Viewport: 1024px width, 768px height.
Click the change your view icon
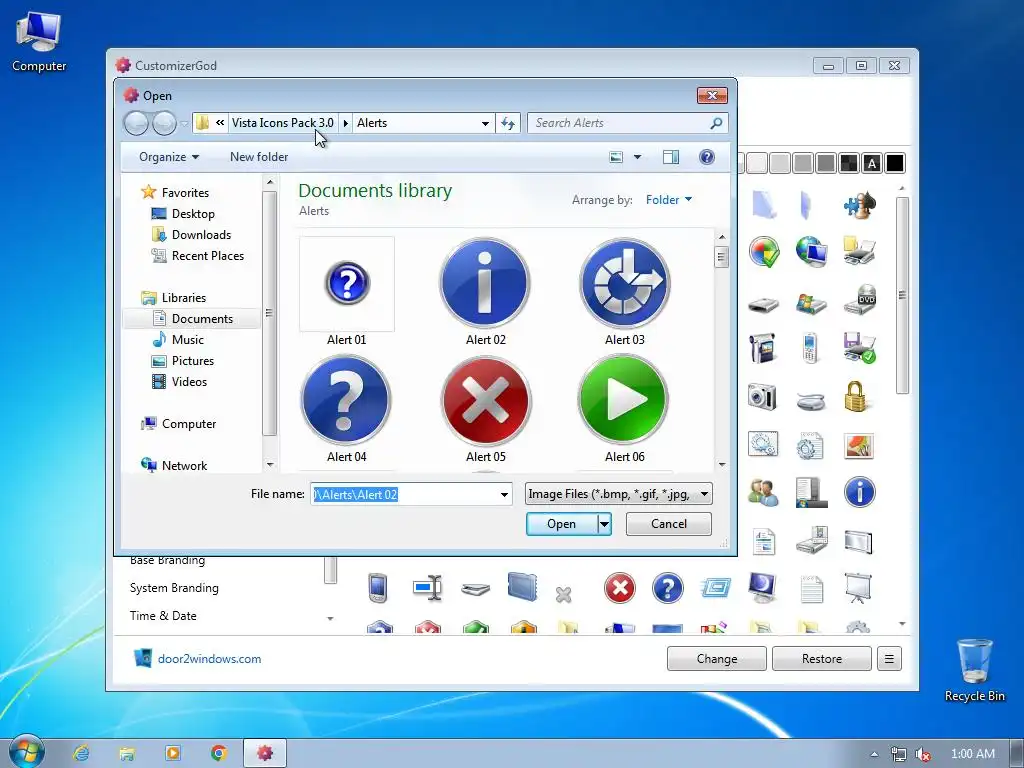click(x=616, y=157)
